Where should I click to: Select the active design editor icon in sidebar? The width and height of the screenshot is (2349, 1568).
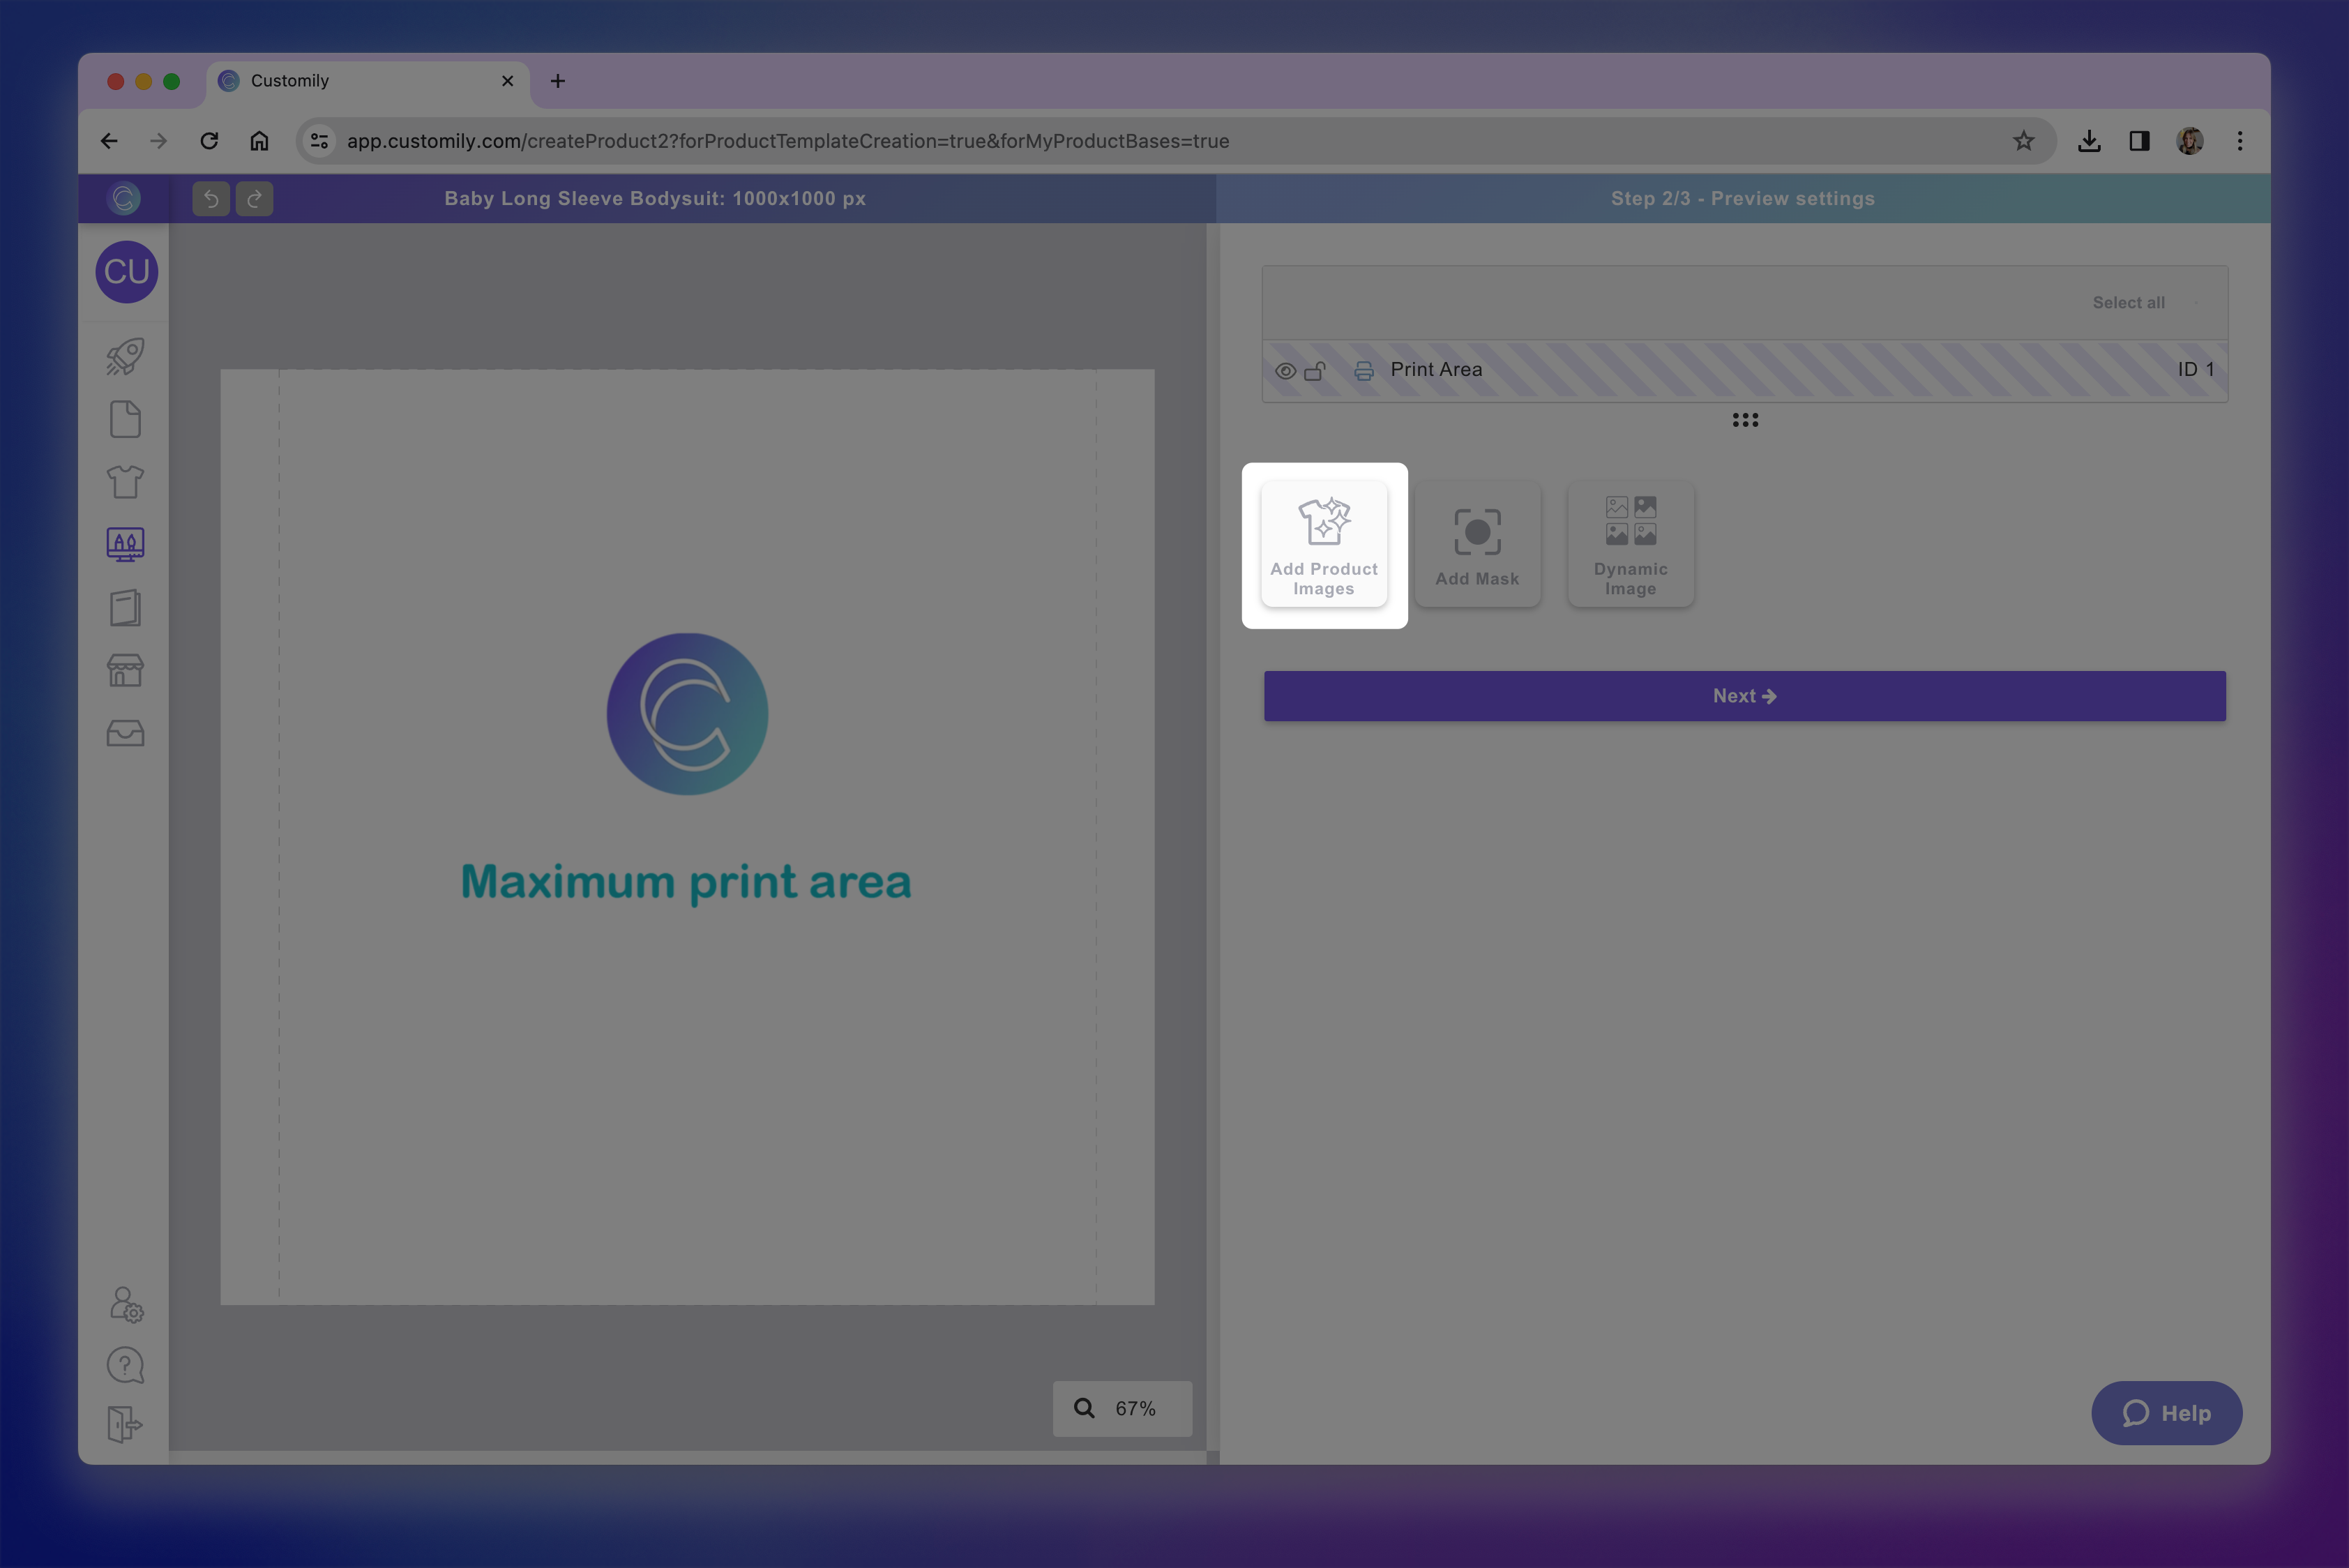click(x=125, y=543)
